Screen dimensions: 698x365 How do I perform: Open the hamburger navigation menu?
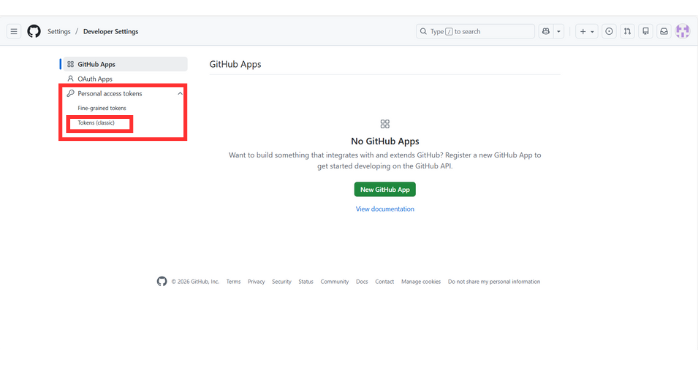tap(14, 32)
